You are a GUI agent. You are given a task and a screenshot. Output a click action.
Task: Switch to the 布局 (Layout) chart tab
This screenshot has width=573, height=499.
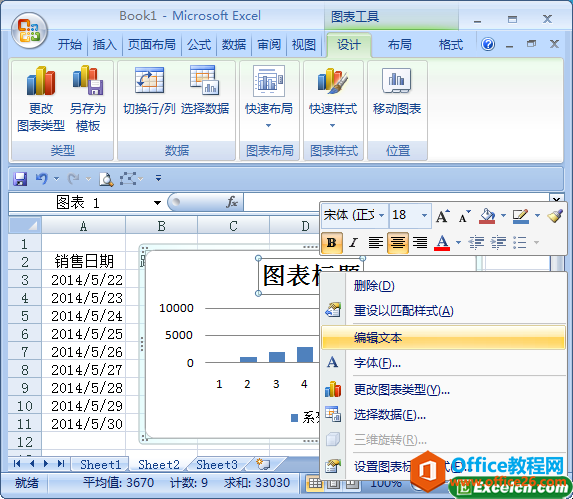point(399,45)
